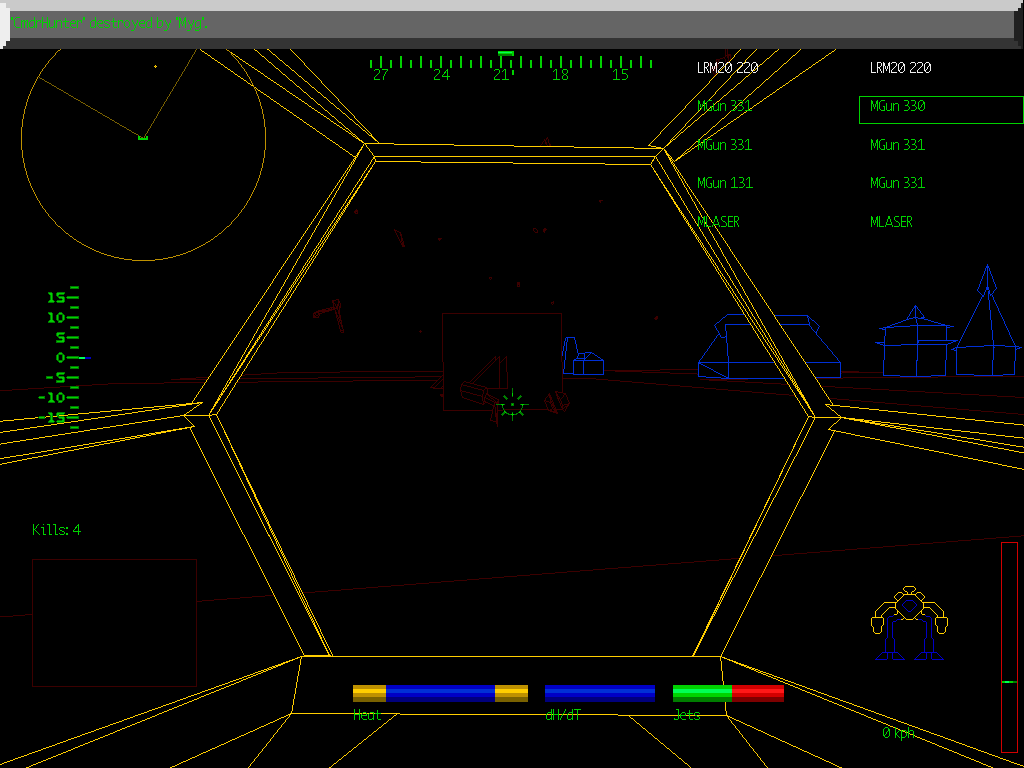Click the green center marker on the radar

[x=143, y=137]
